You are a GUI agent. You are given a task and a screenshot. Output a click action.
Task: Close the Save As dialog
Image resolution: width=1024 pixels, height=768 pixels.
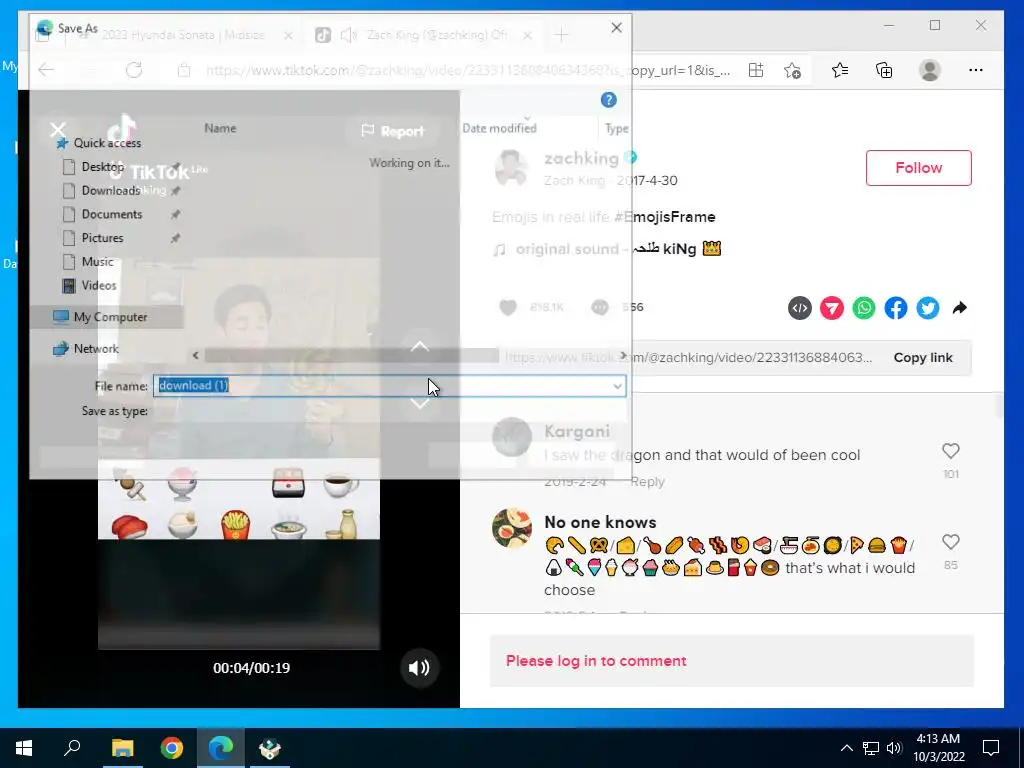(616, 27)
